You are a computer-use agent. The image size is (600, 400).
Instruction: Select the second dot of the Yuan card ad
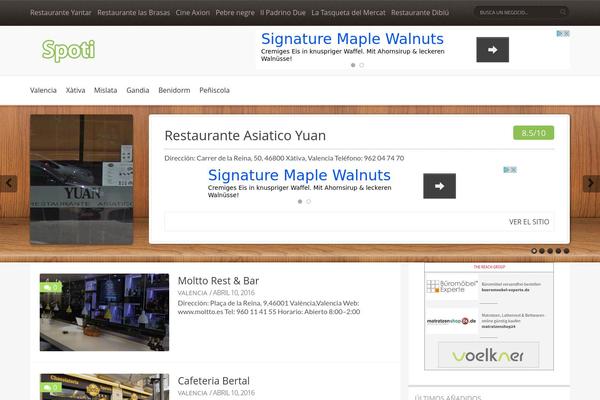308,201
